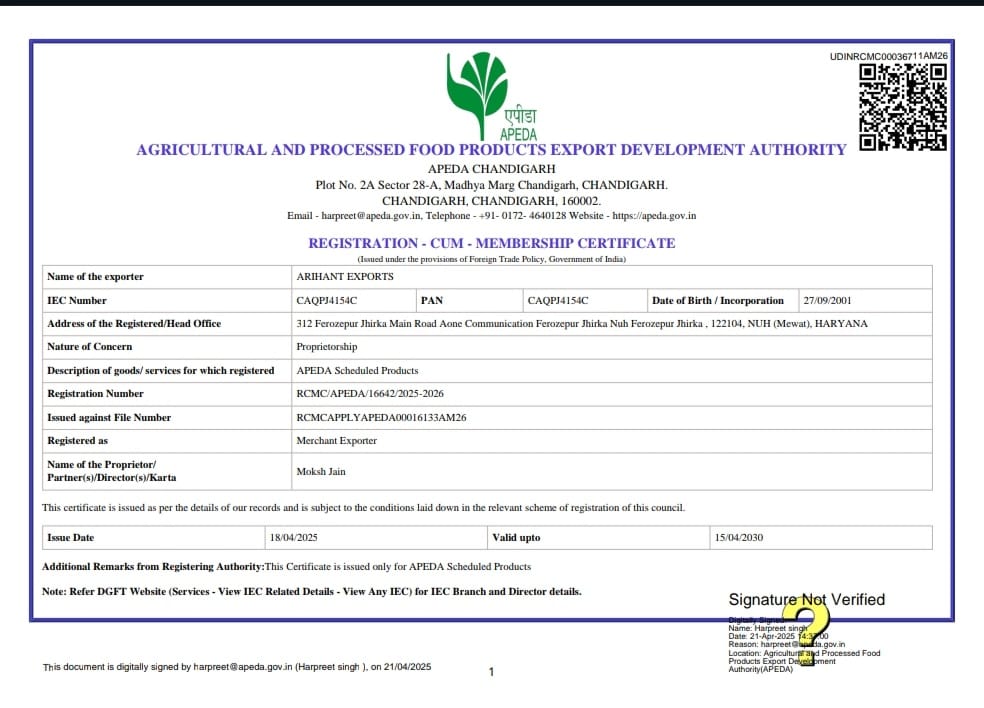Click the Agricultural and Processed Food Products heading
This screenshot has width=984, height=708.
[491, 150]
